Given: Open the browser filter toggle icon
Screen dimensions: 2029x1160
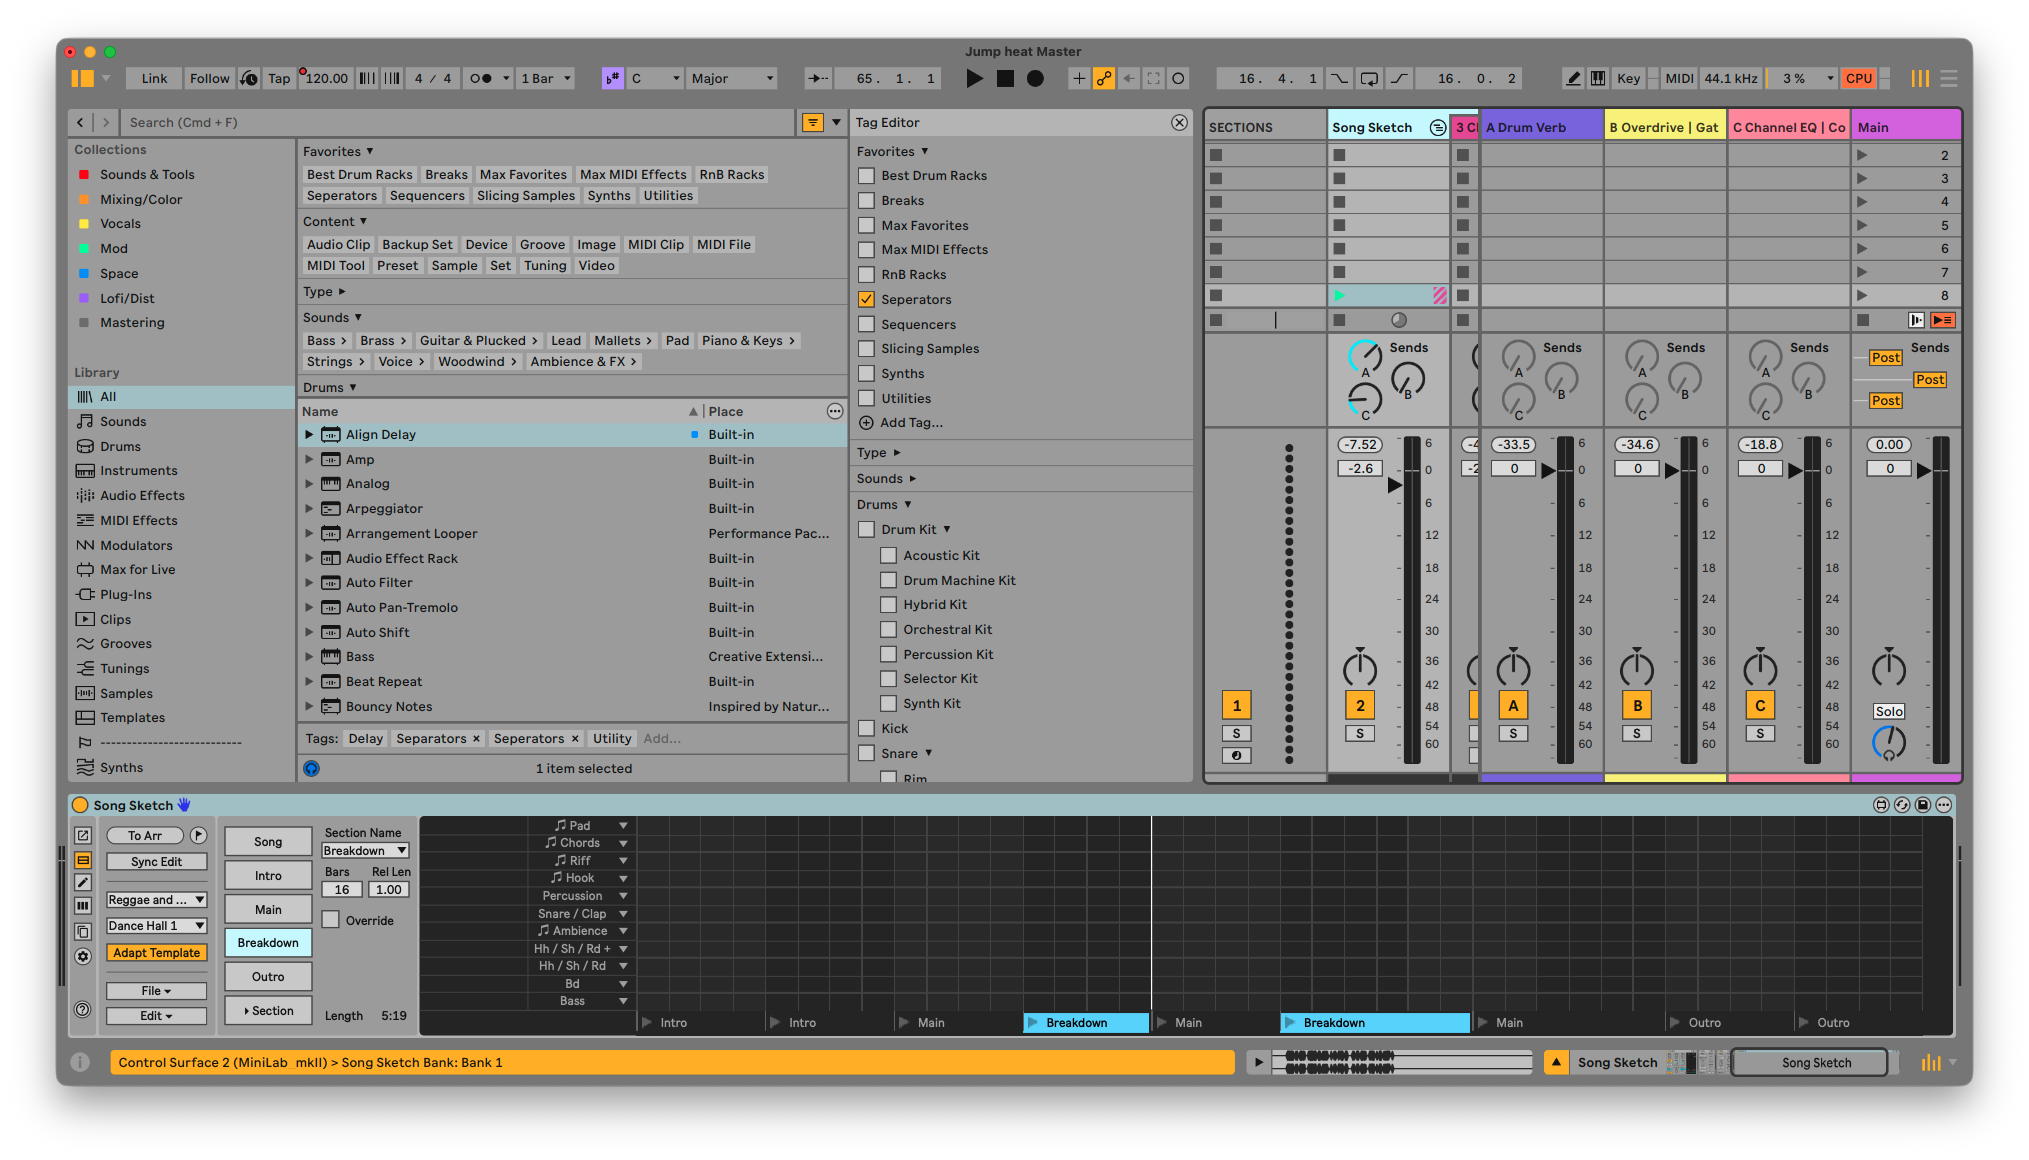Looking at the screenshot, I should [x=813, y=122].
